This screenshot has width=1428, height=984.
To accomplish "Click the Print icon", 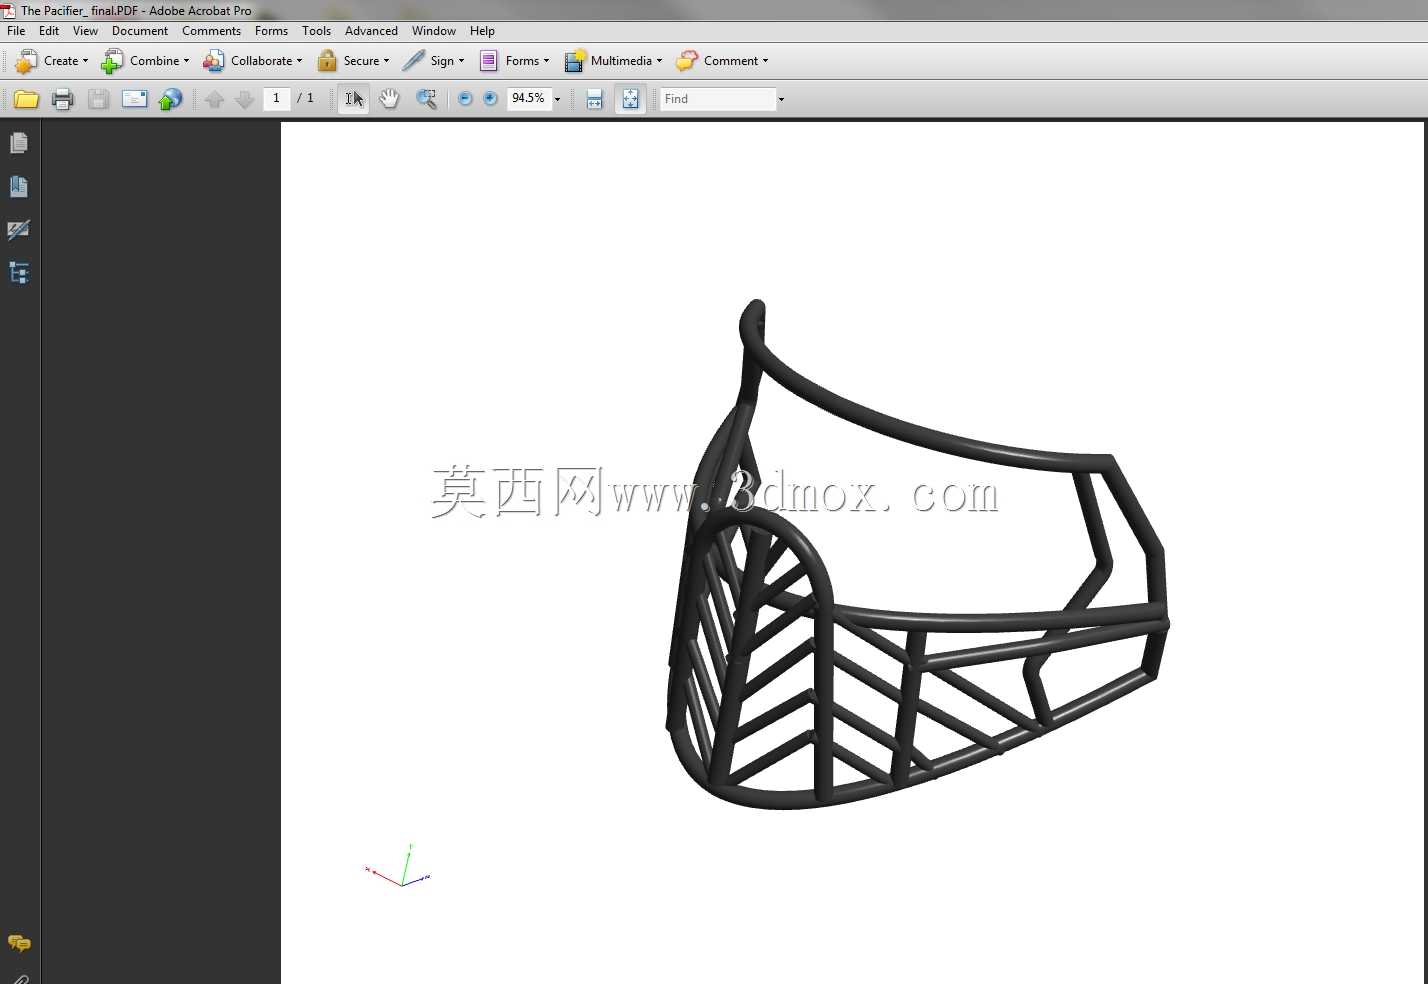I will coord(62,99).
